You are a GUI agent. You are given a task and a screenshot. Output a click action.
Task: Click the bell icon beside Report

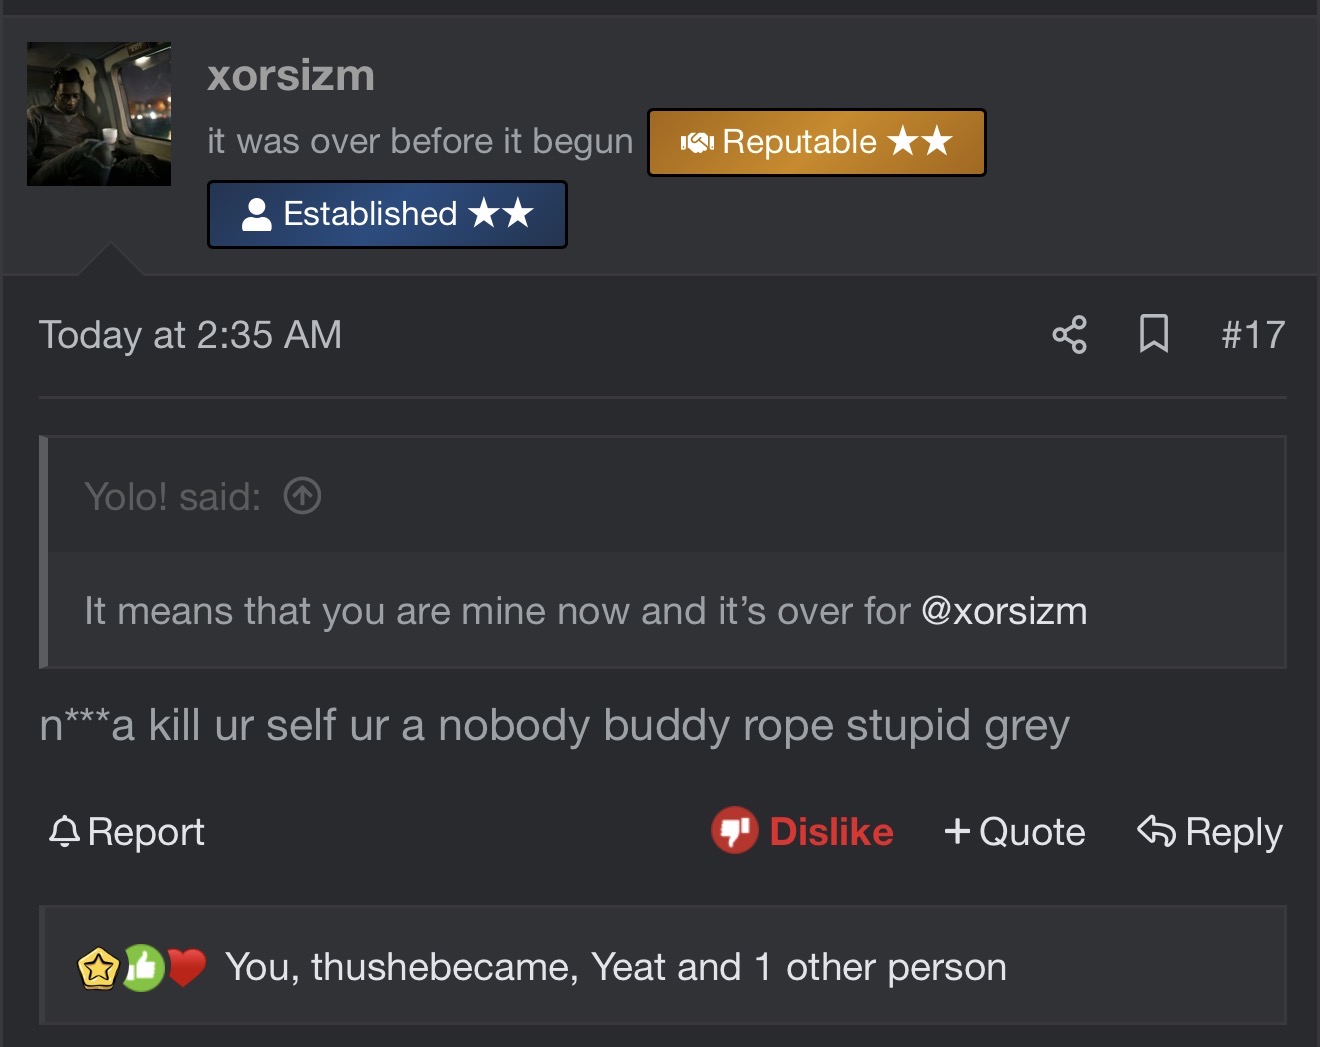point(64,831)
